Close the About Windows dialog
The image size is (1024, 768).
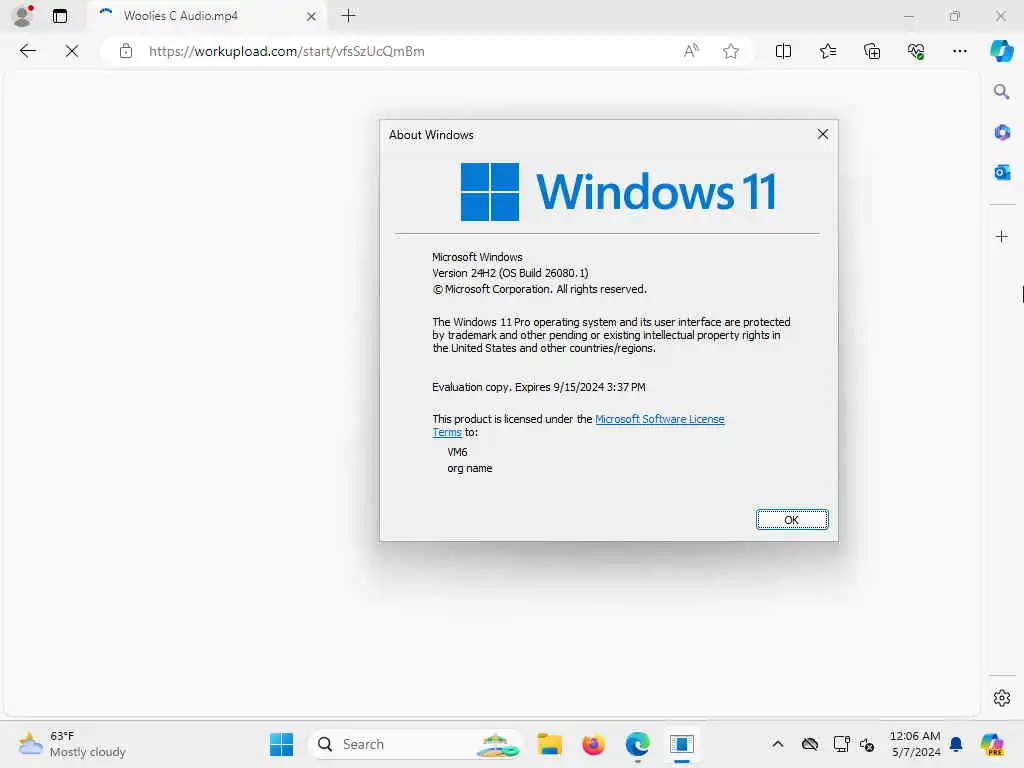pos(823,134)
